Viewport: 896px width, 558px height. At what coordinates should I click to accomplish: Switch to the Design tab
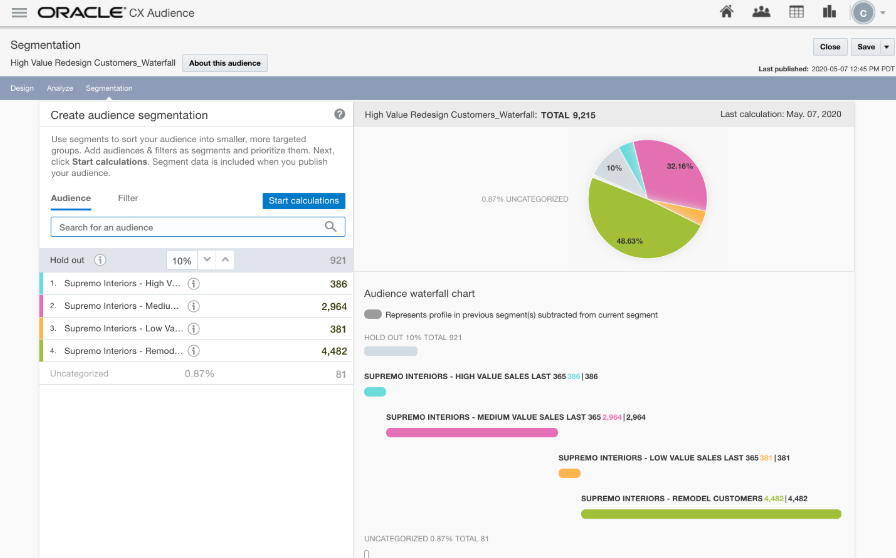pos(22,88)
